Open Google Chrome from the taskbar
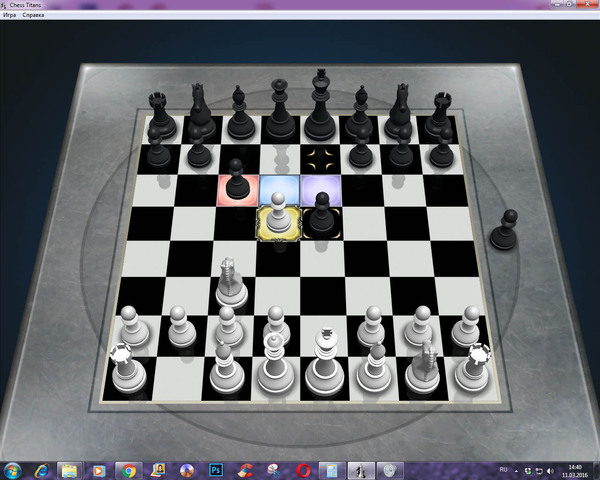This screenshot has height=480, width=600. click(129, 470)
